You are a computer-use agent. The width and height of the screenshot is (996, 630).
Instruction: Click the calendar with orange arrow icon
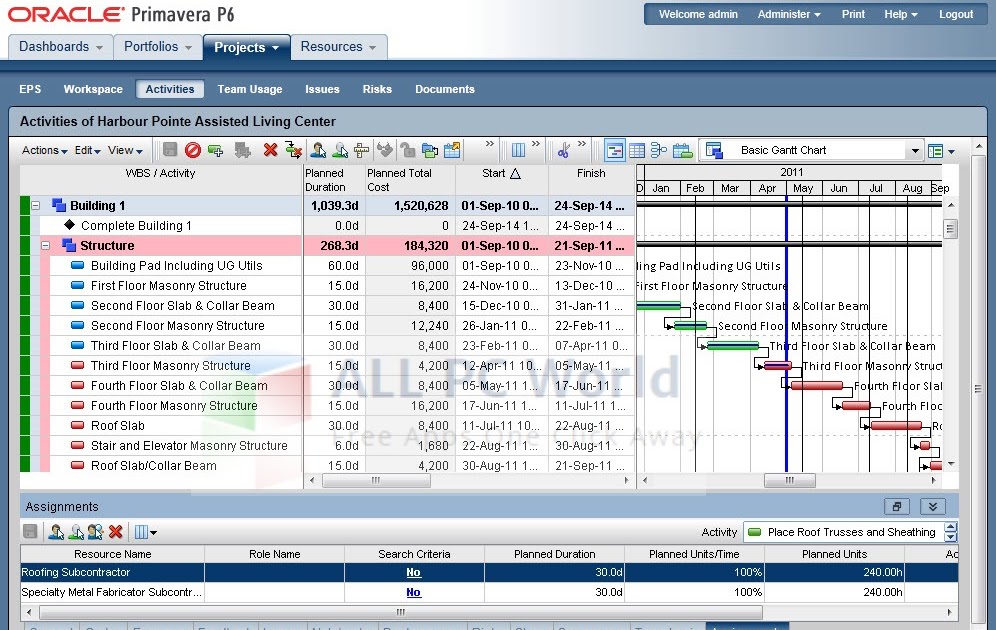(452, 151)
